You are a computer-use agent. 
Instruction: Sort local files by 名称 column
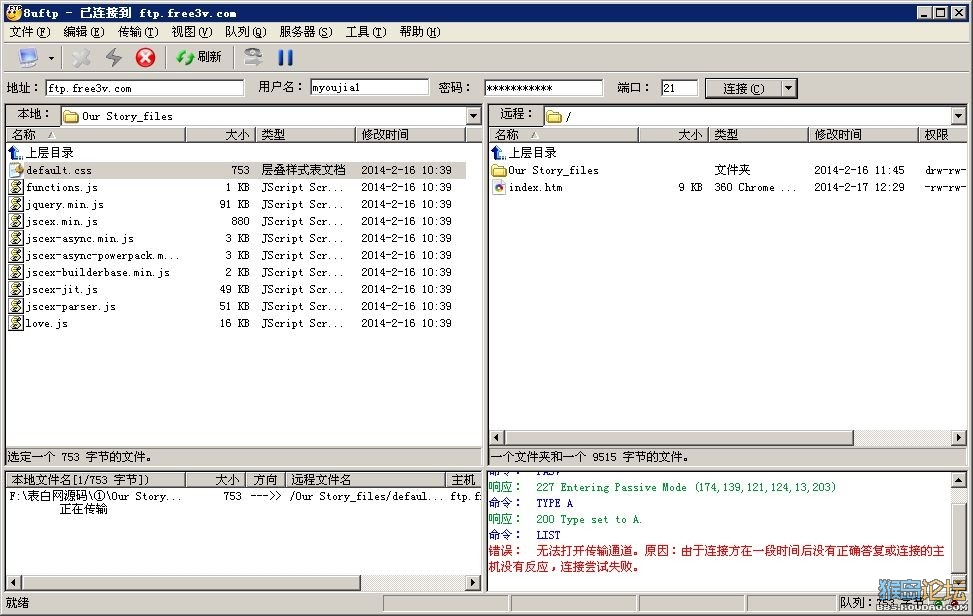(x=96, y=135)
